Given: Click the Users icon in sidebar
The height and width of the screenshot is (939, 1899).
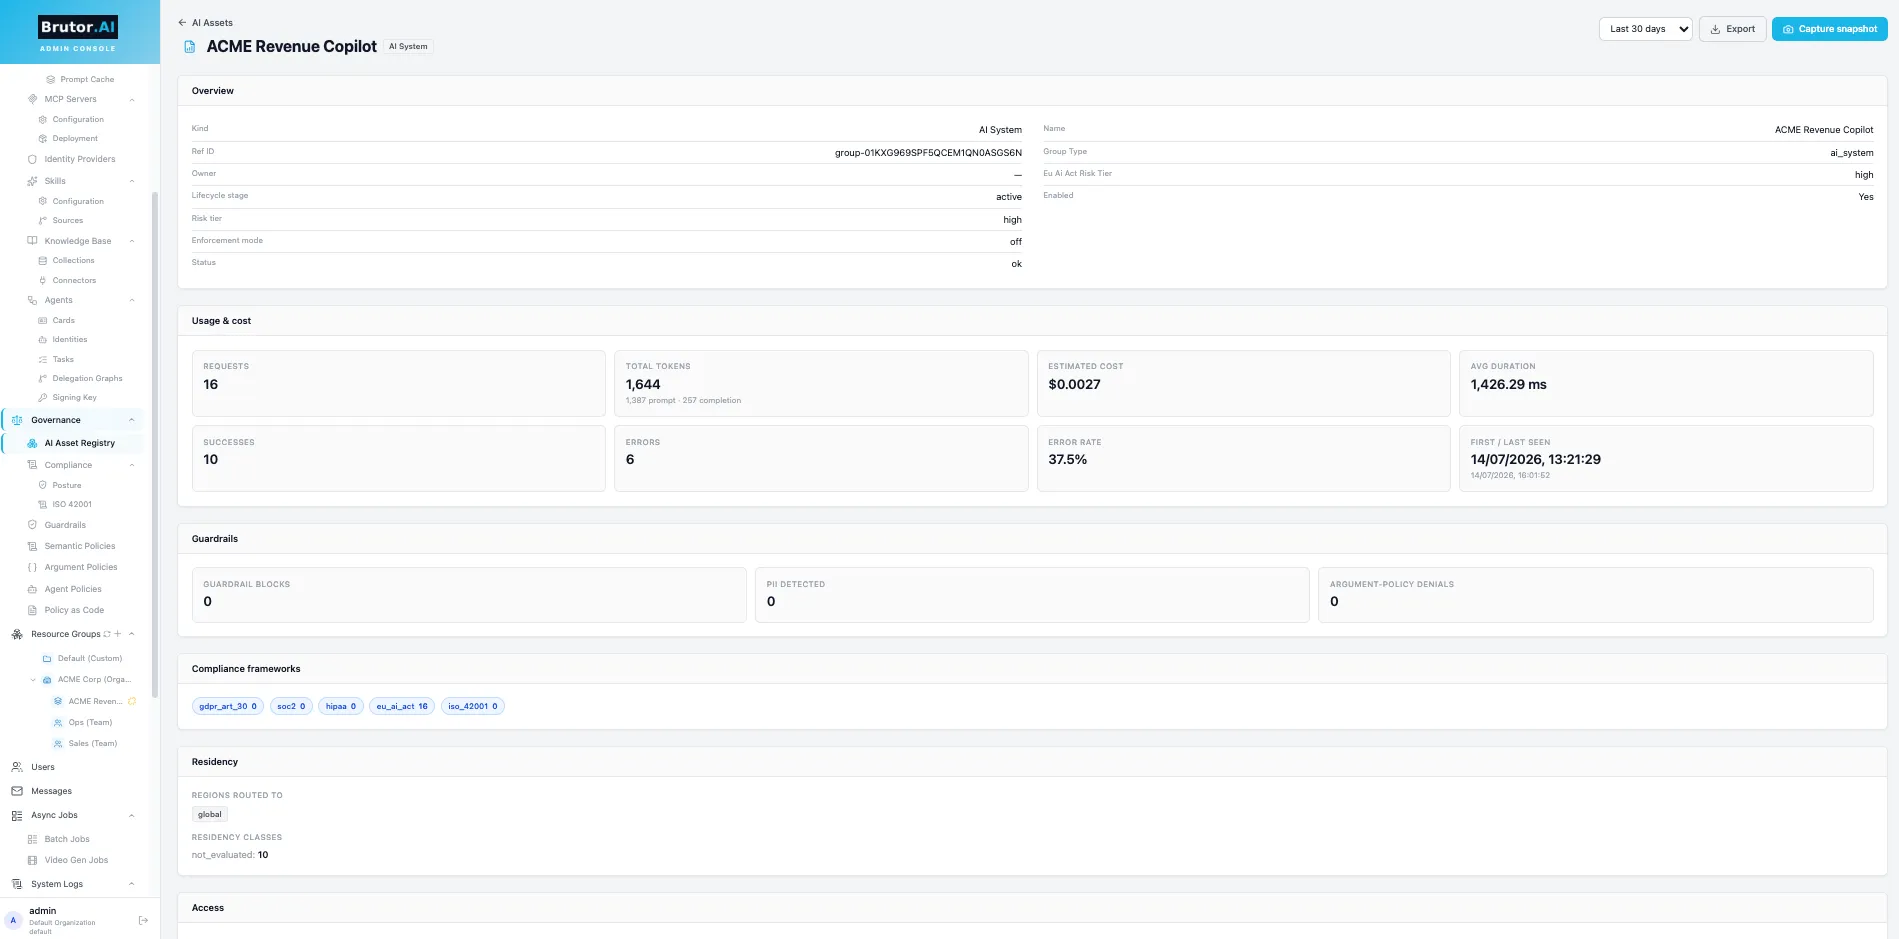Looking at the screenshot, I should coord(17,767).
